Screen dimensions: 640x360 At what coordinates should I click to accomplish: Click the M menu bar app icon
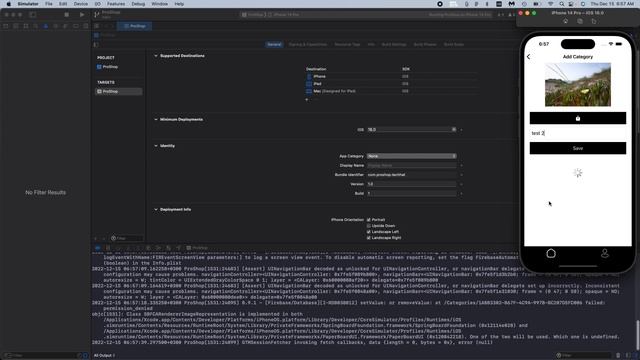point(511,4)
